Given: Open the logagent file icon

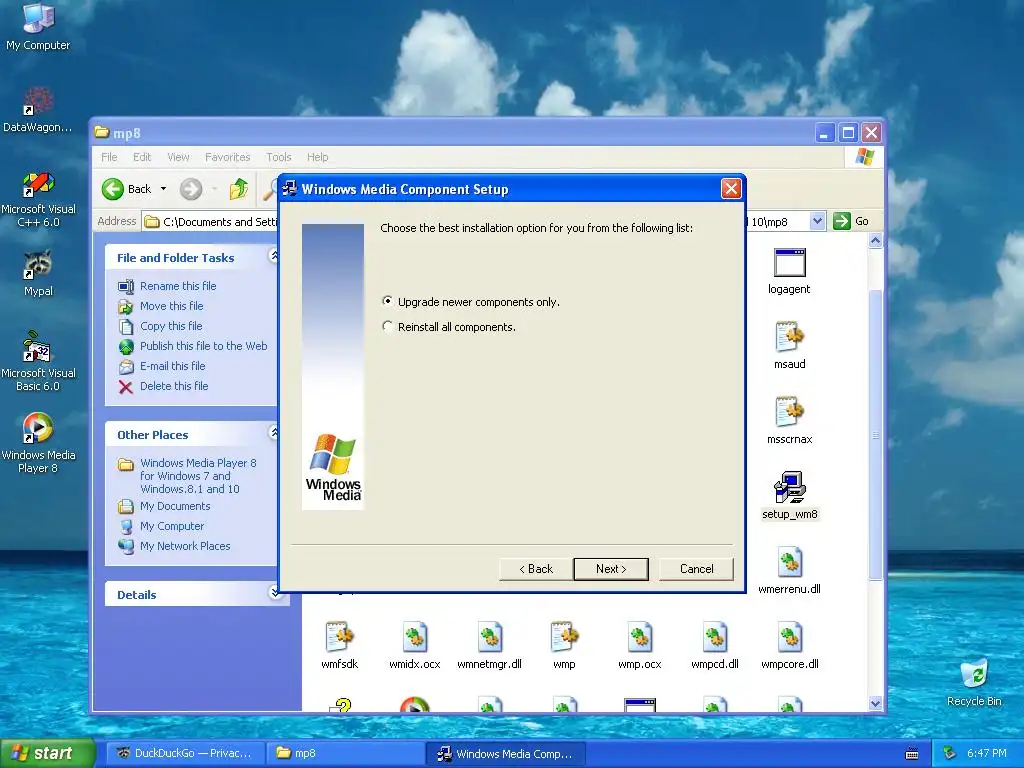Looking at the screenshot, I should (x=790, y=263).
